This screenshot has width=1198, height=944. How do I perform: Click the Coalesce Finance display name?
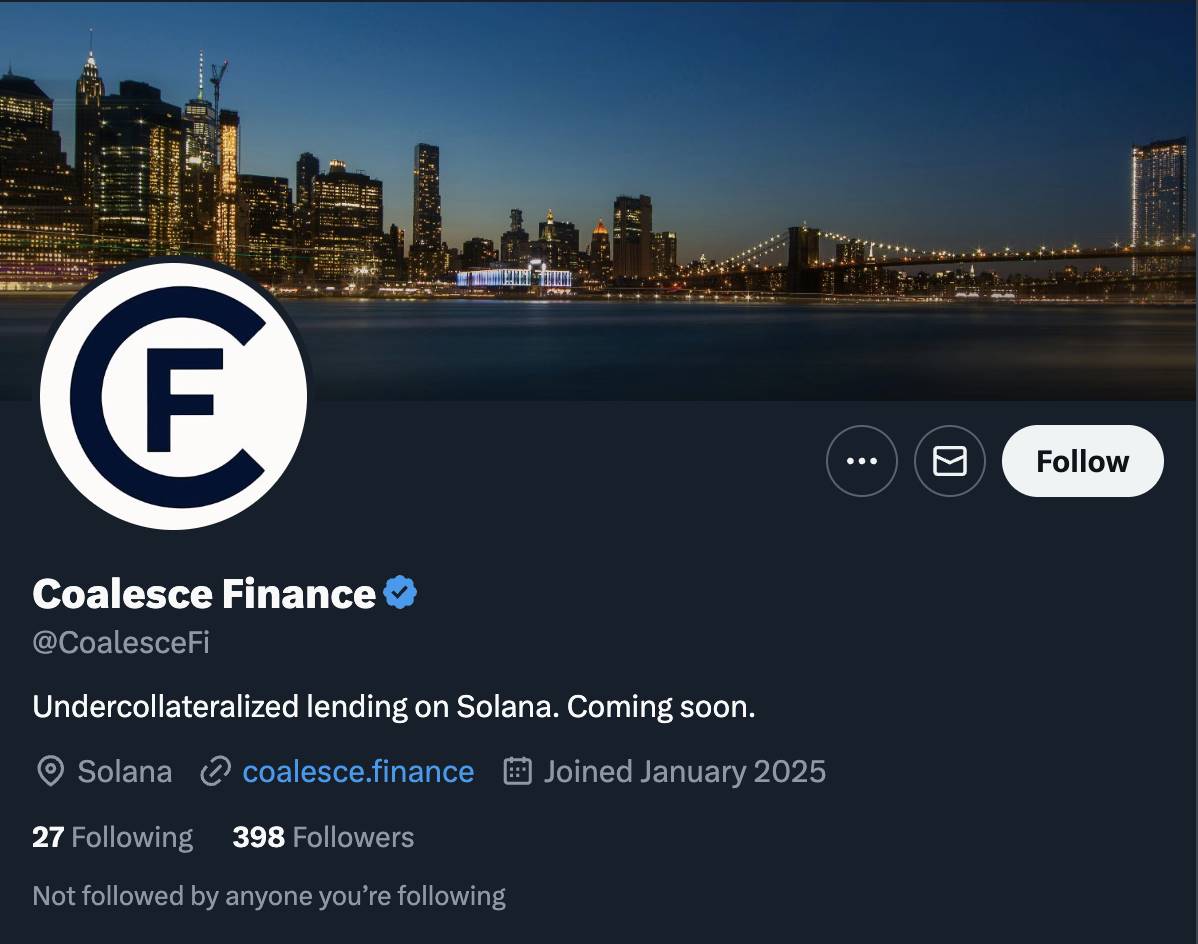(204, 594)
